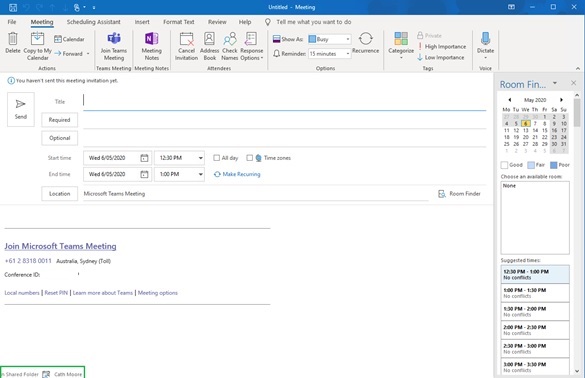Open end date calendar picker
The image size is (585, 378).
point(144,174)
